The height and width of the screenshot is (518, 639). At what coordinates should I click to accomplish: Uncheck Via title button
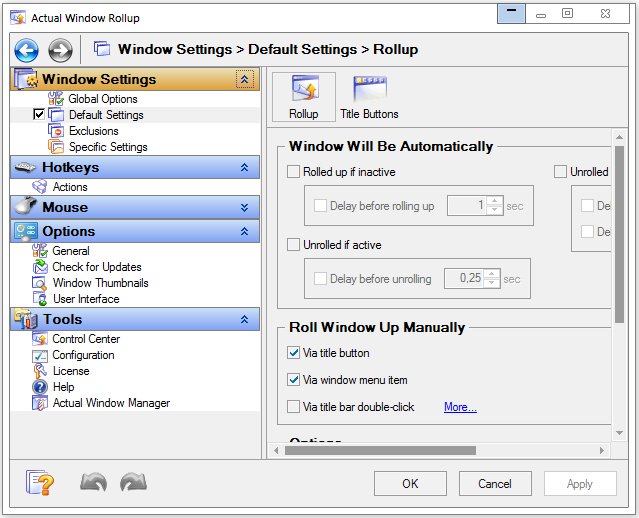pyautogui.click(x=293, y=353)
